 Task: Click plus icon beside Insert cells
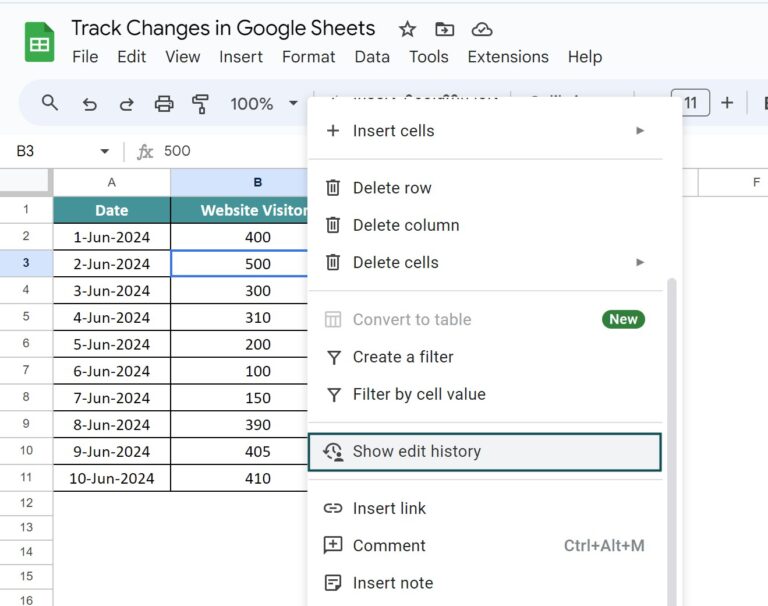tap(333, 131)
